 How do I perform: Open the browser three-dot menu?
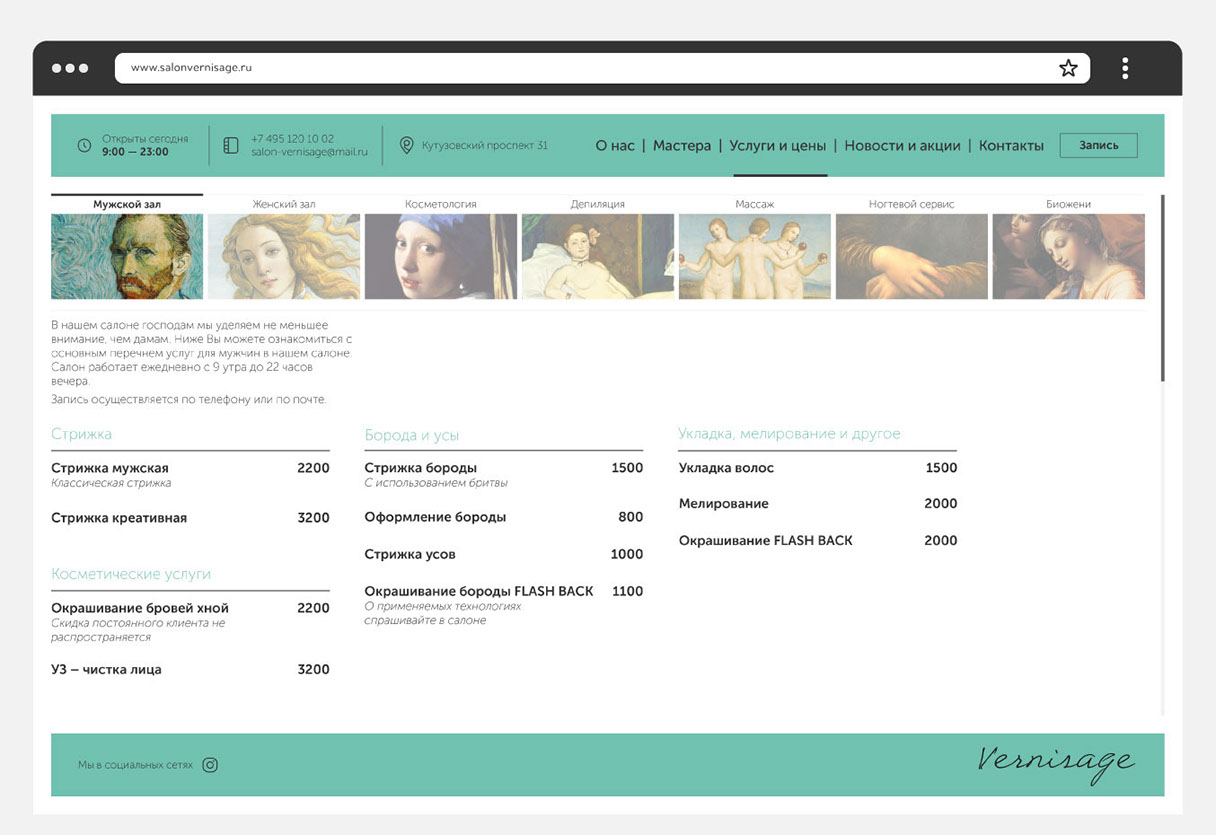pos(1125,68)
